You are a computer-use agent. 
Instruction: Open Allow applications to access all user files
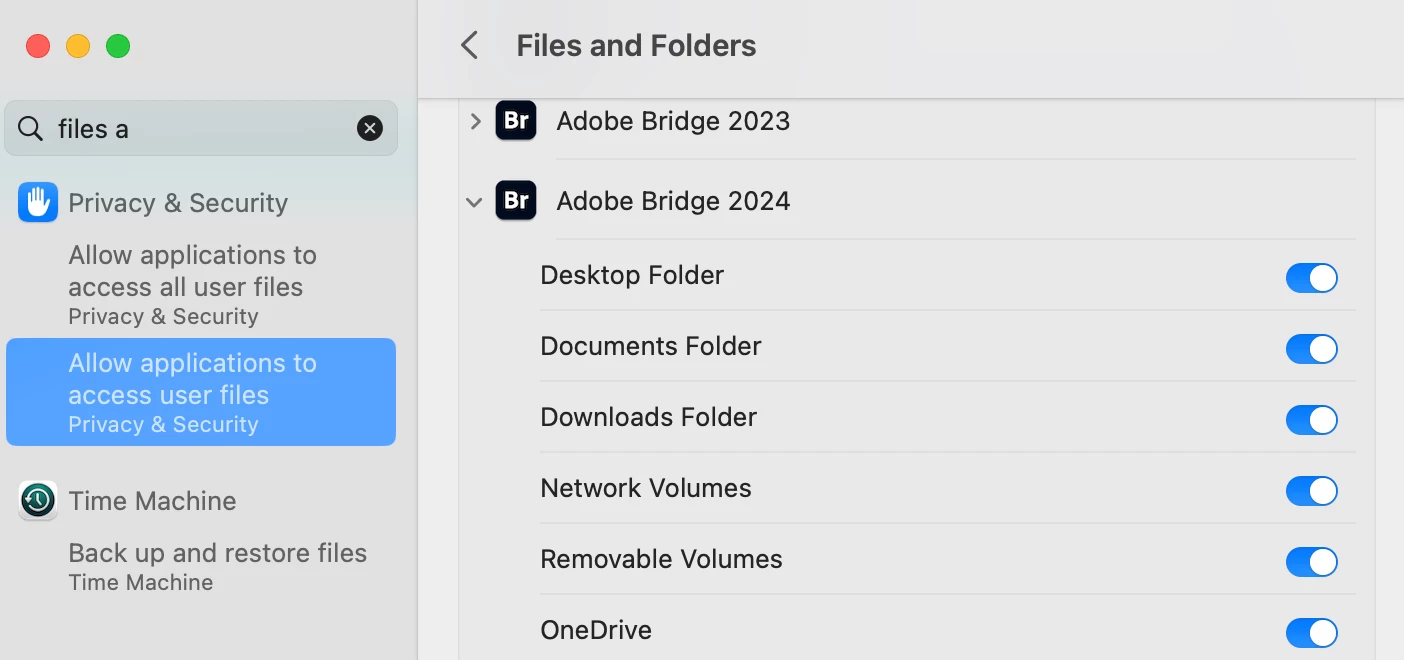[192, 284]
